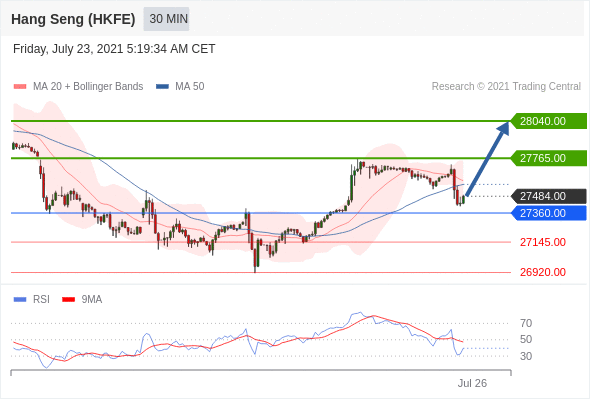Viewport: 590px width, 400px height.
Task: Click the 30 MIN timeframe button
Action: click(166, 18)
